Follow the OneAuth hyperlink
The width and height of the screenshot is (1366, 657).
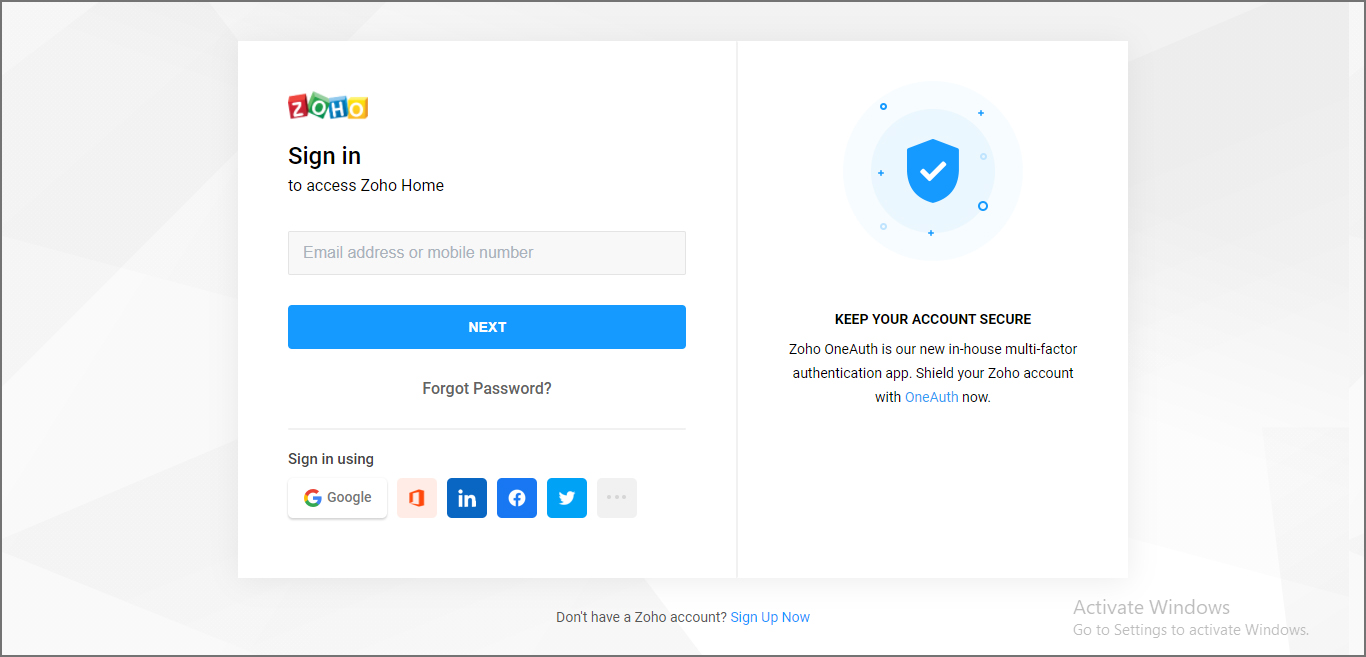tap(931, 397)
